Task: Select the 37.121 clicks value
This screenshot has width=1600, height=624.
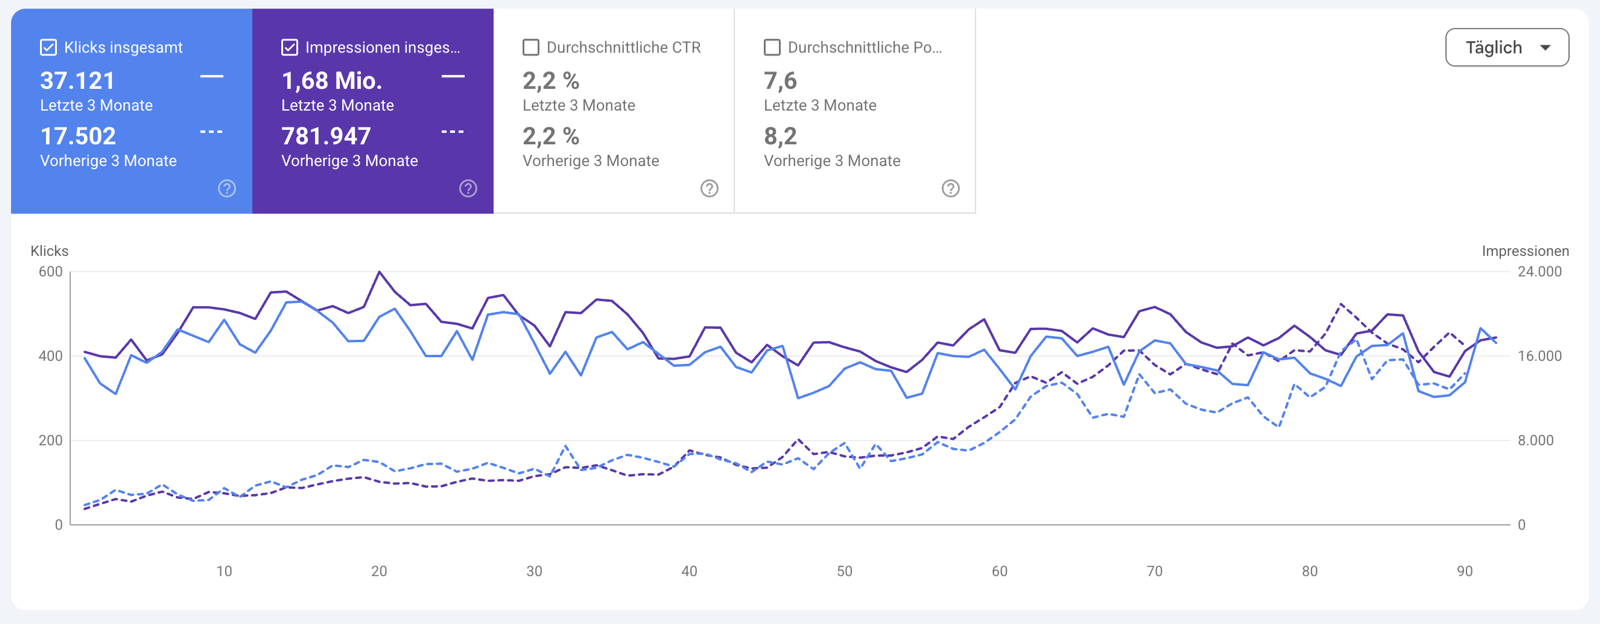Action: coord(77,80)
